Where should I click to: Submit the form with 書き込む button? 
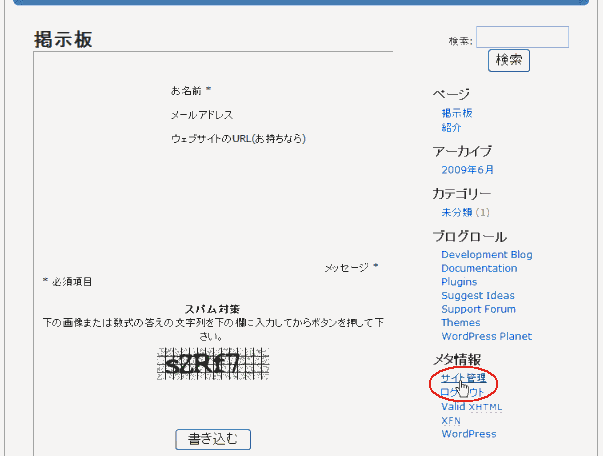coord(213,439)
